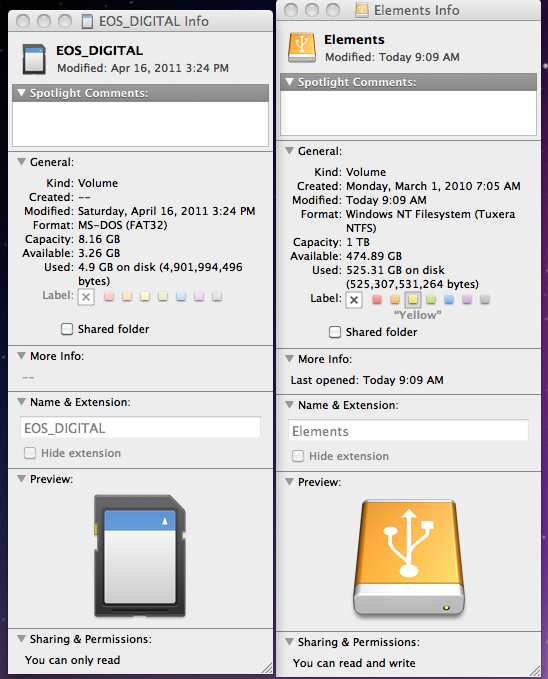Clear label with X in EOS_DIGITAL window
Image resolution: width=548 pixels, height=679 pixels.
[x=86, y=297]
